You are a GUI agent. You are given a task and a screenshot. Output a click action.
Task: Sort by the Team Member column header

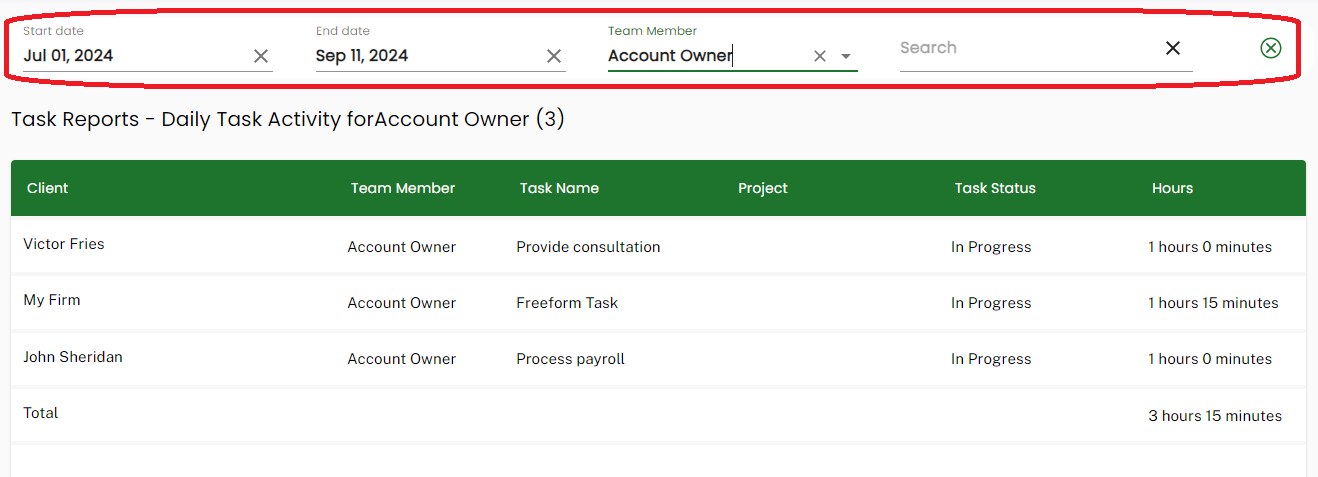[x=403, y=188]
